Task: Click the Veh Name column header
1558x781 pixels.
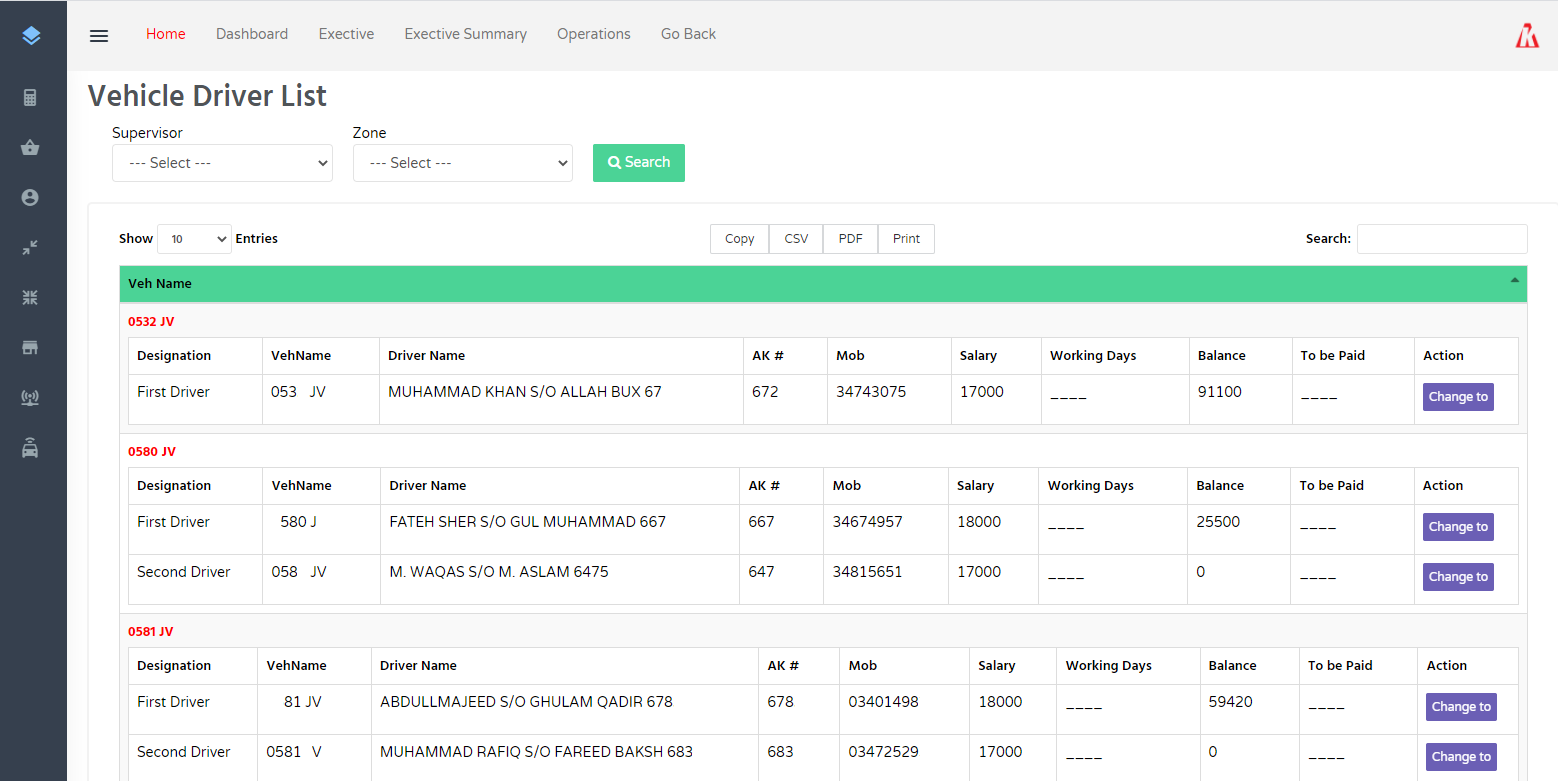Action: [x=822, y=284]
